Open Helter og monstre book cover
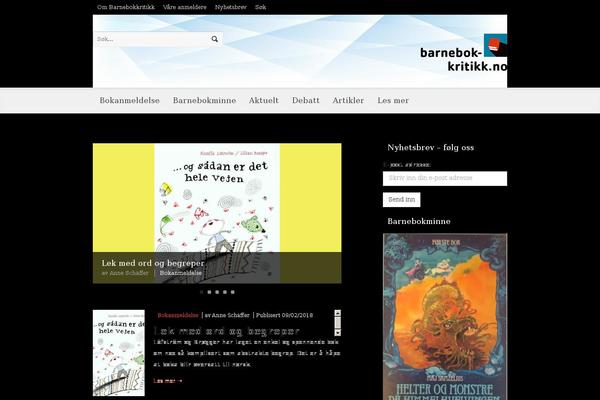This screenshot has height=400, width=600. point(445,317)
